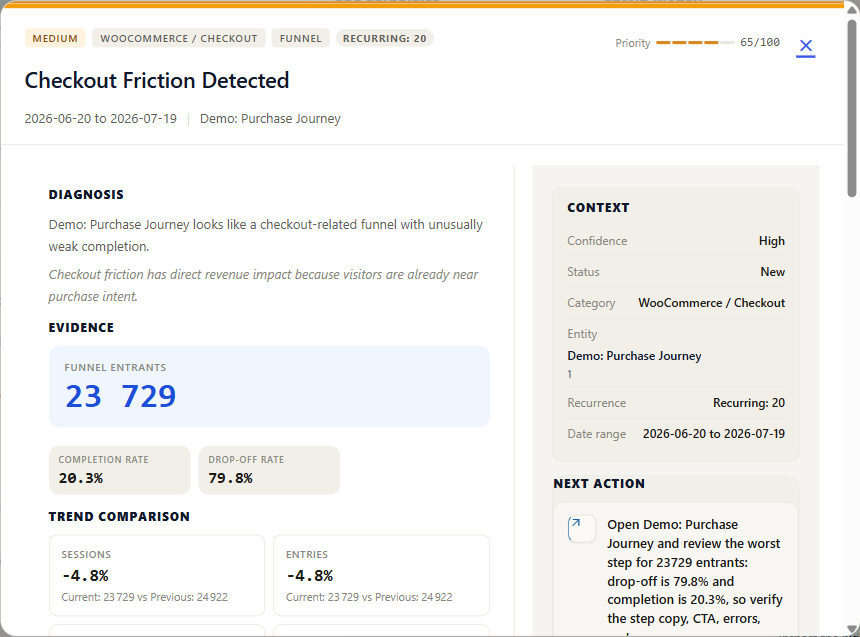The width and height of the screenshot is (860, 637).
Task: Close the Checkout Friction Detected dialog
Action: click(x=805, y=46)
